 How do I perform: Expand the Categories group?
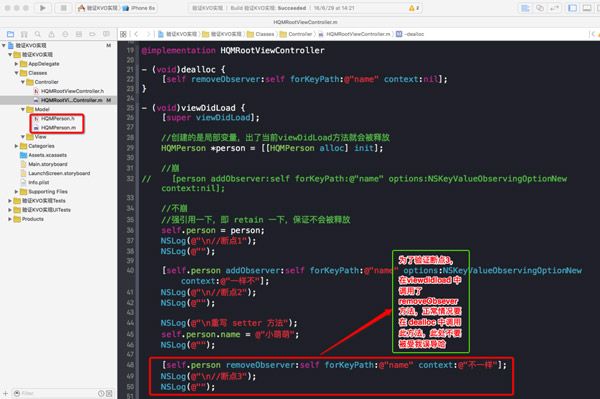(16, 146)
